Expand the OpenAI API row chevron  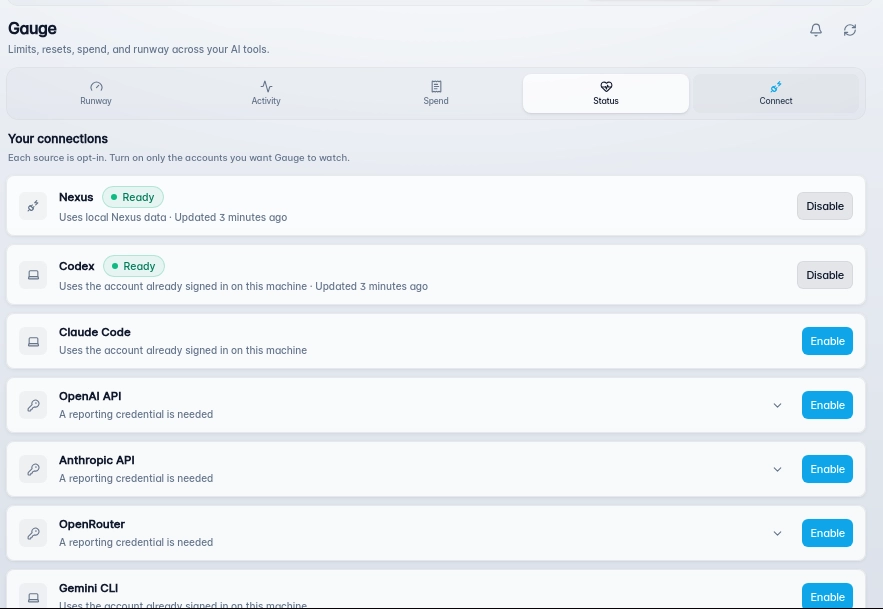click(x=777, y=405)
